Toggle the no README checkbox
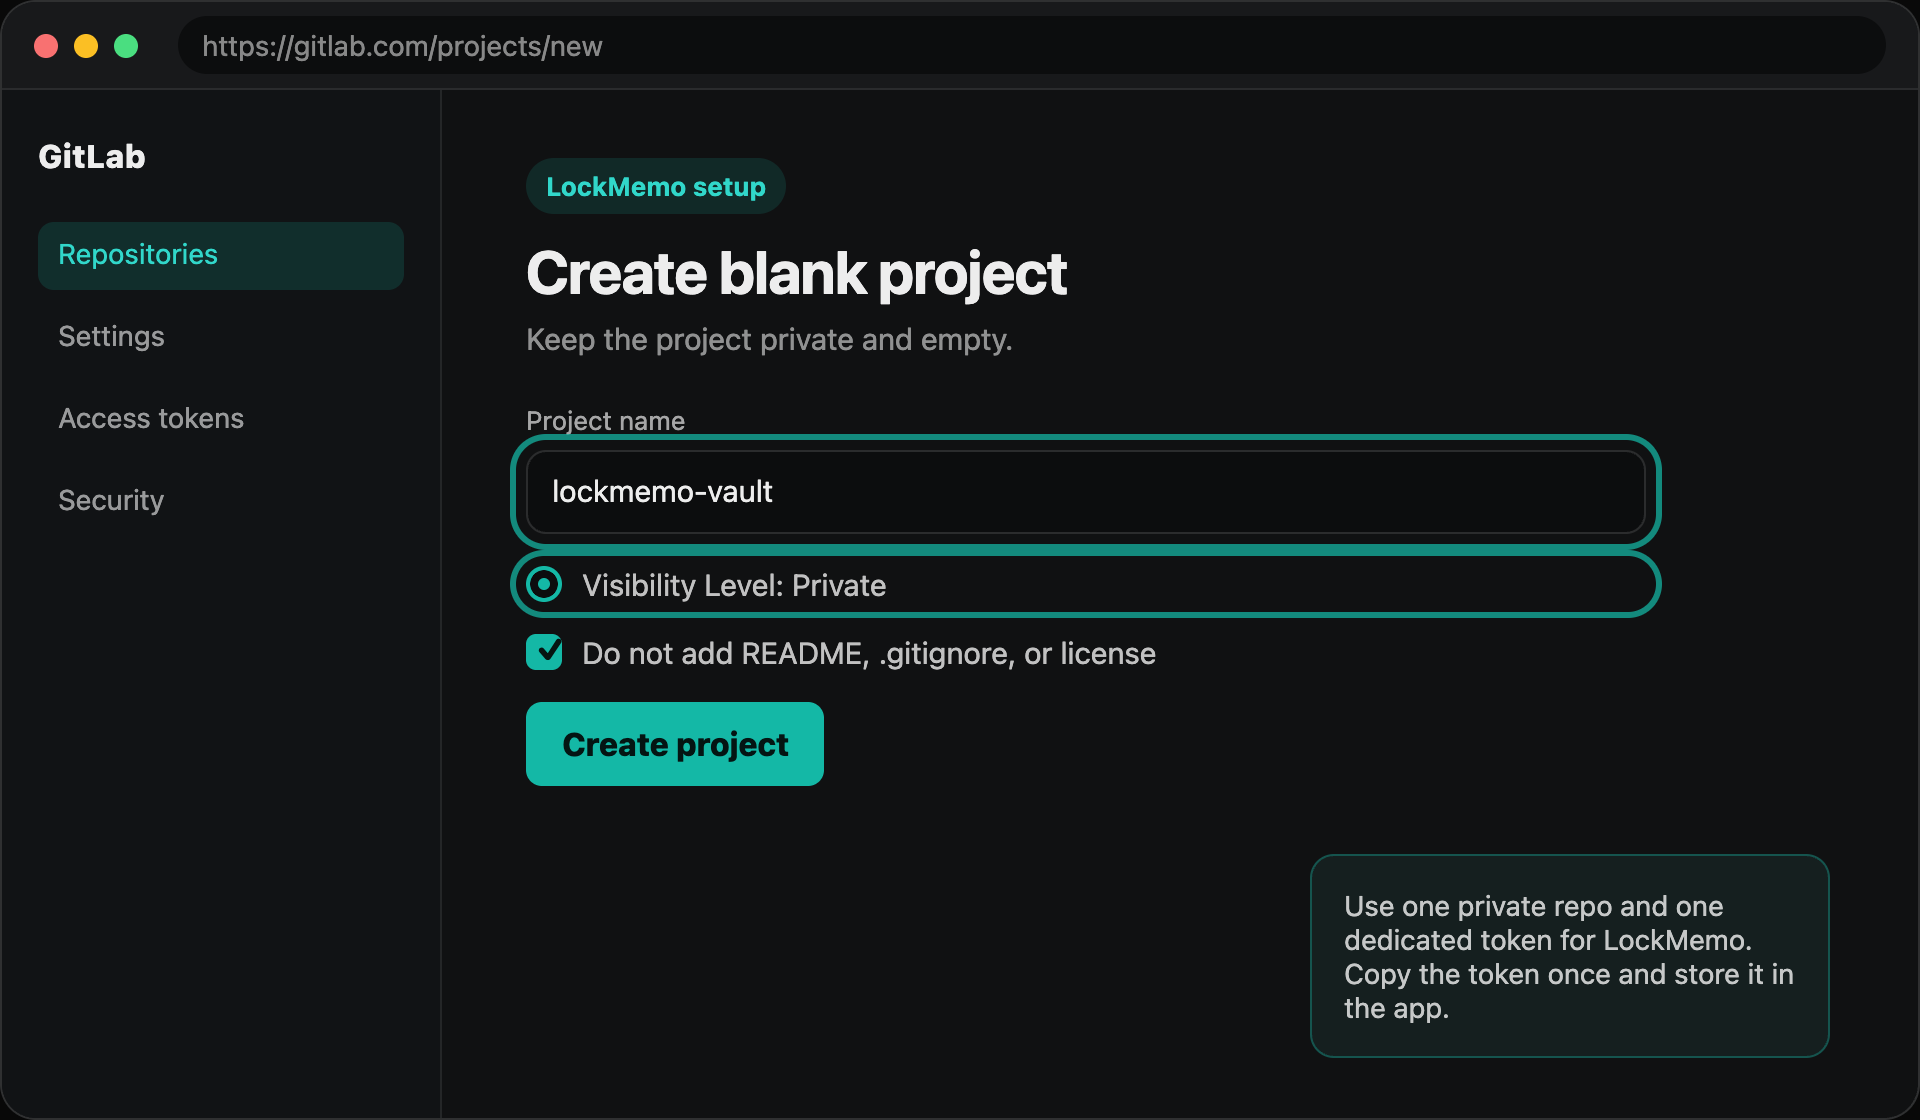This screenshot has width=1920, height=1120. (544, 652)
